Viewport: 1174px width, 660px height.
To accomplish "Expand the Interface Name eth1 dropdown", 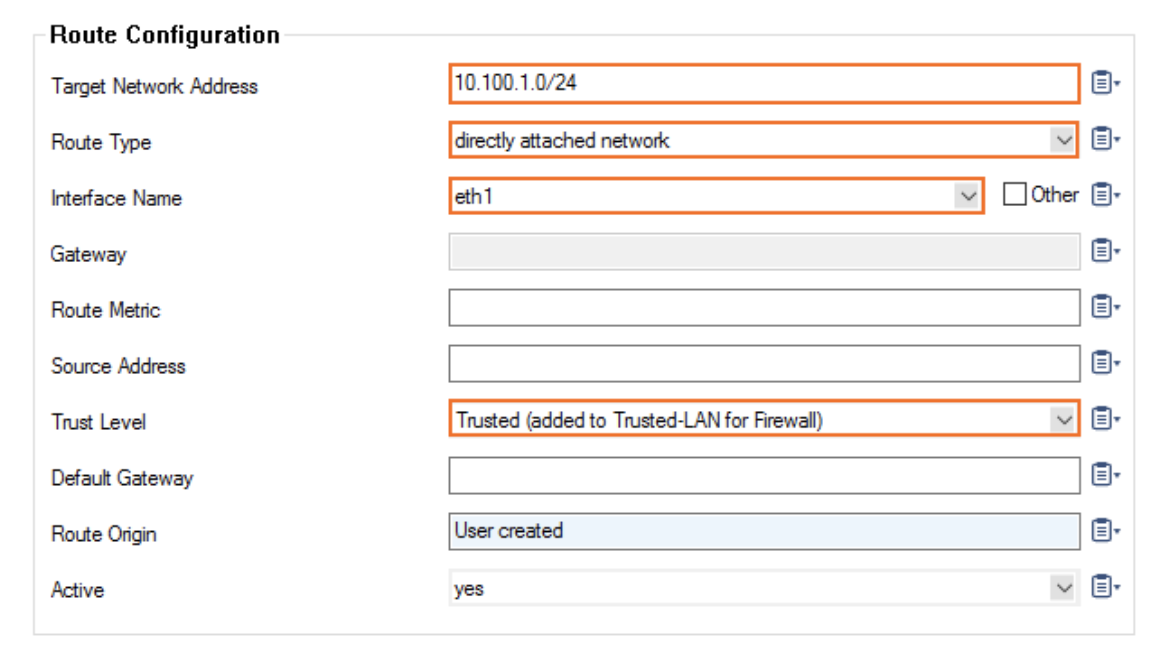I will click(968, 196).
